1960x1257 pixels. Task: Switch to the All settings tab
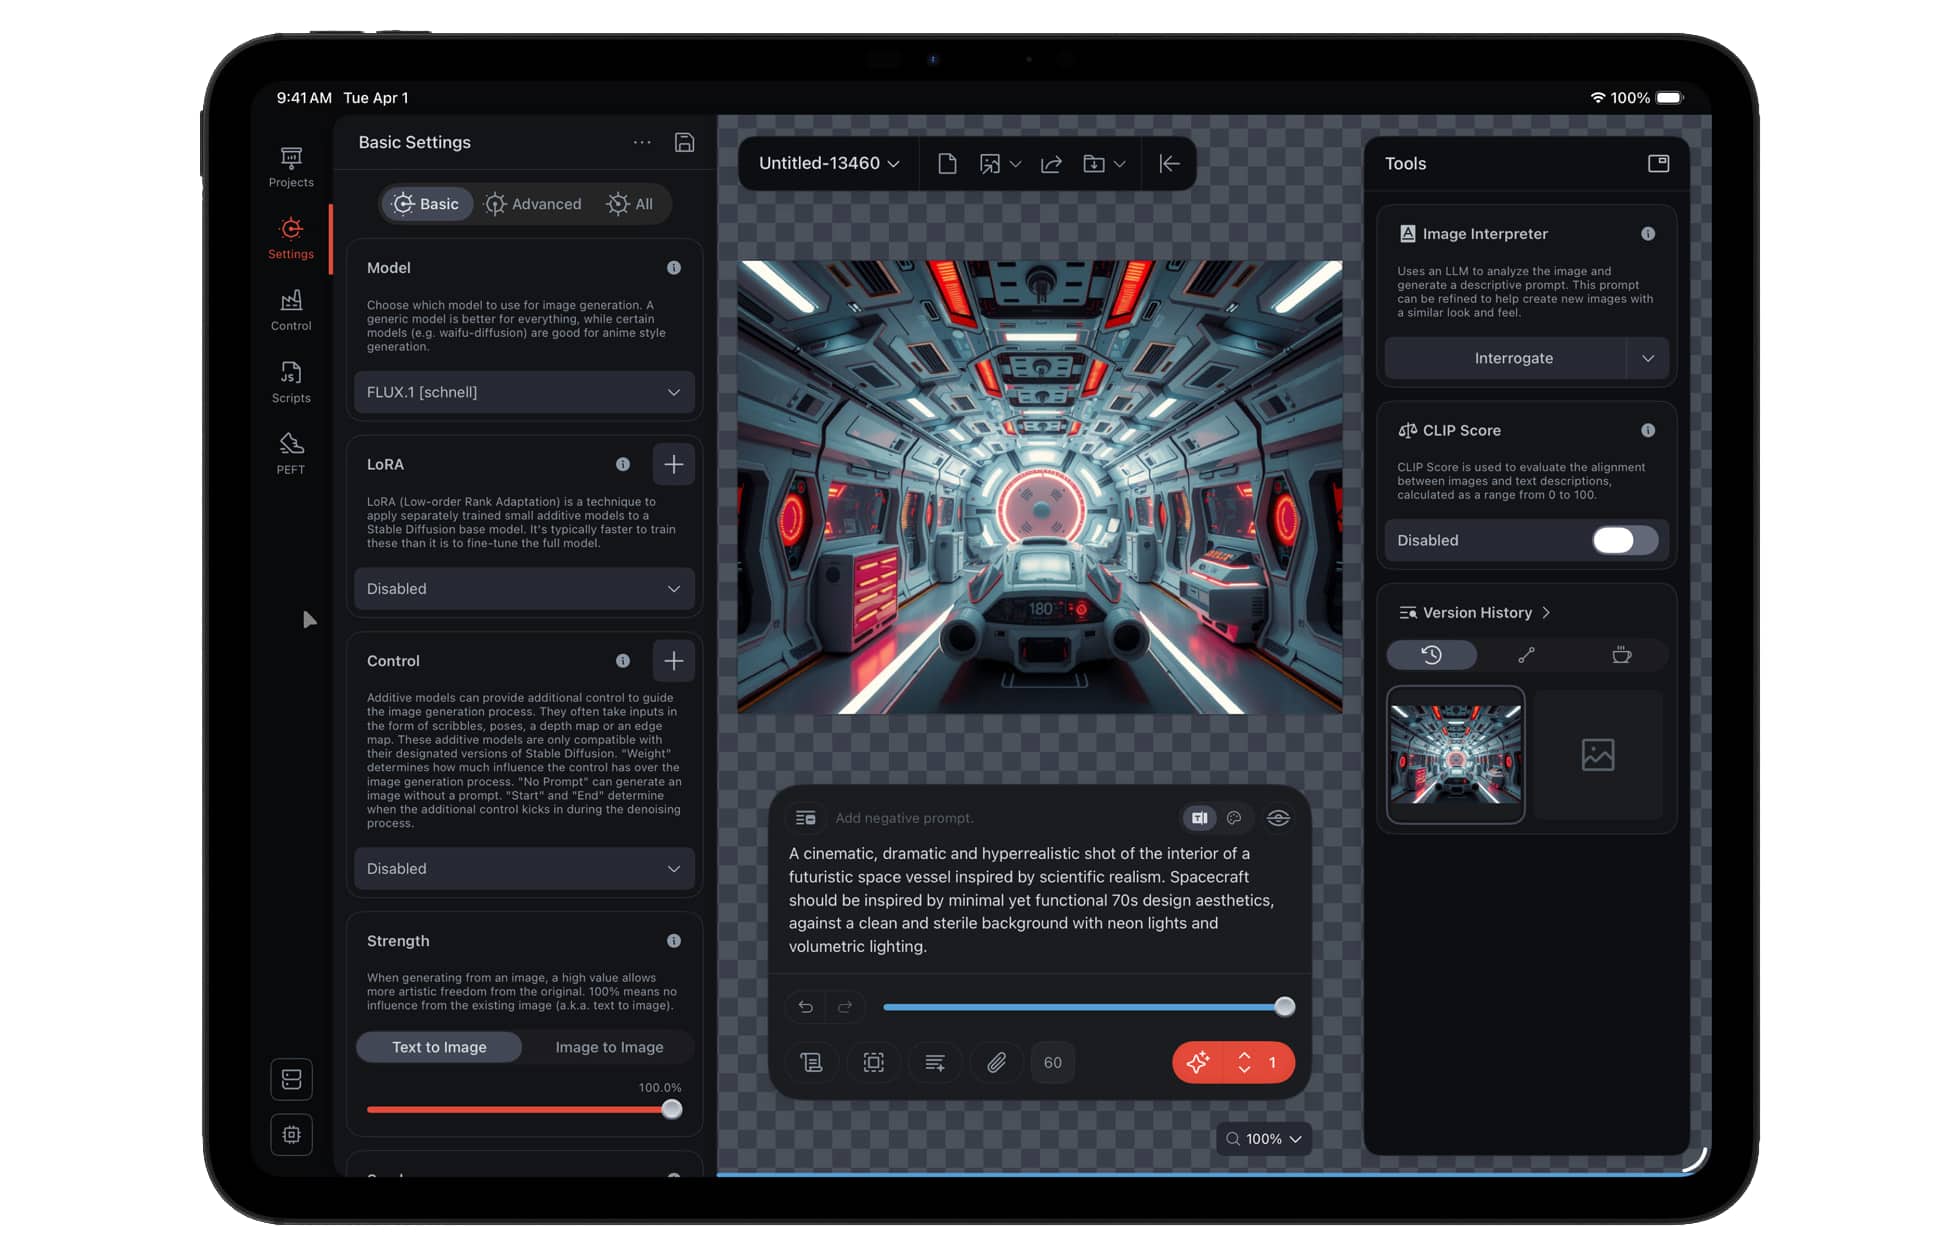pos(630,204)
